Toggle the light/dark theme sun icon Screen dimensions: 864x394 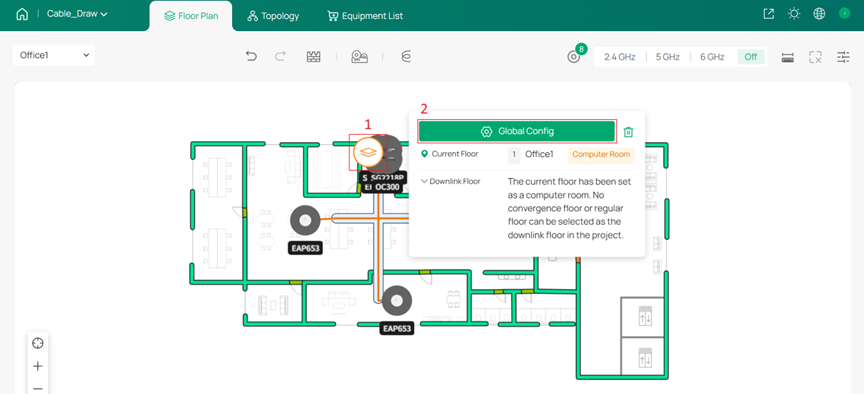tap(794, 14)
